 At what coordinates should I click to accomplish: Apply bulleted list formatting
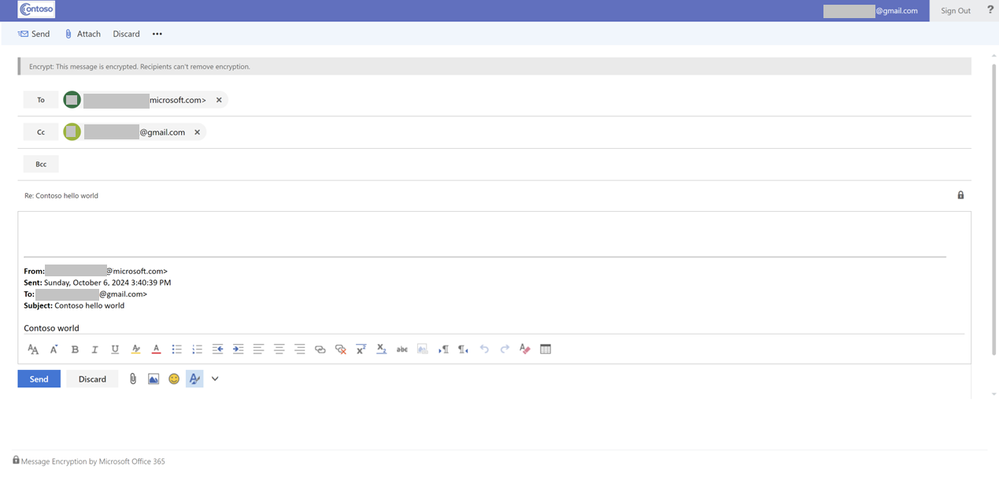(x=177, y=349)
